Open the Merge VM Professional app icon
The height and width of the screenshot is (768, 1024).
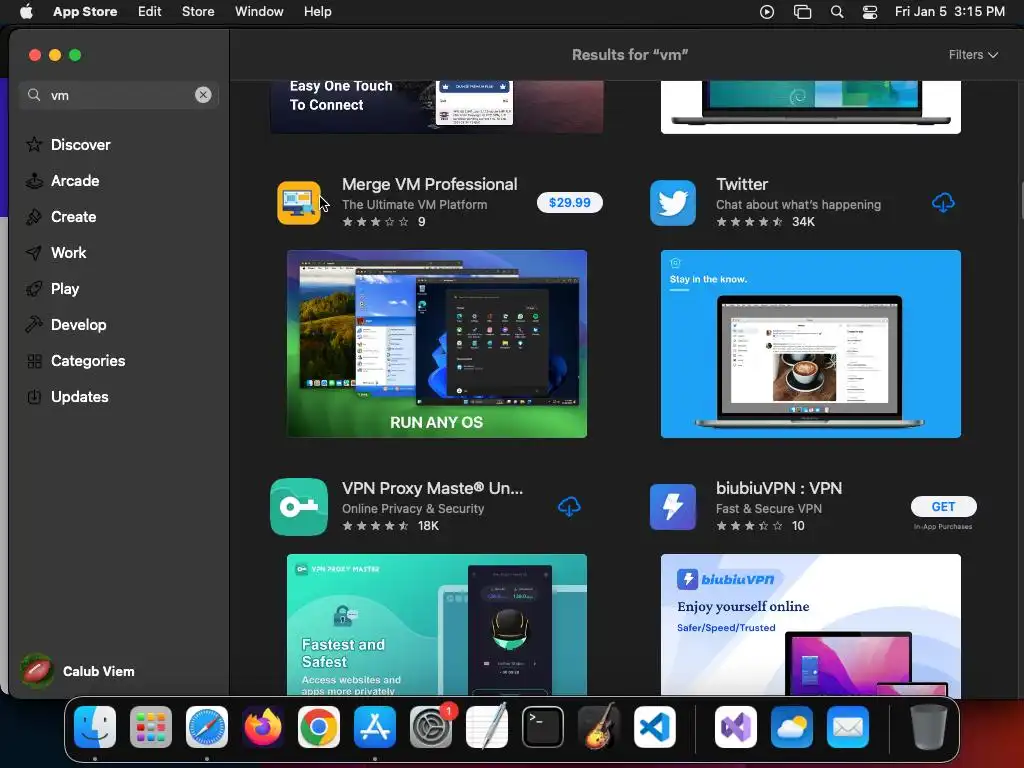click(299, 202)
